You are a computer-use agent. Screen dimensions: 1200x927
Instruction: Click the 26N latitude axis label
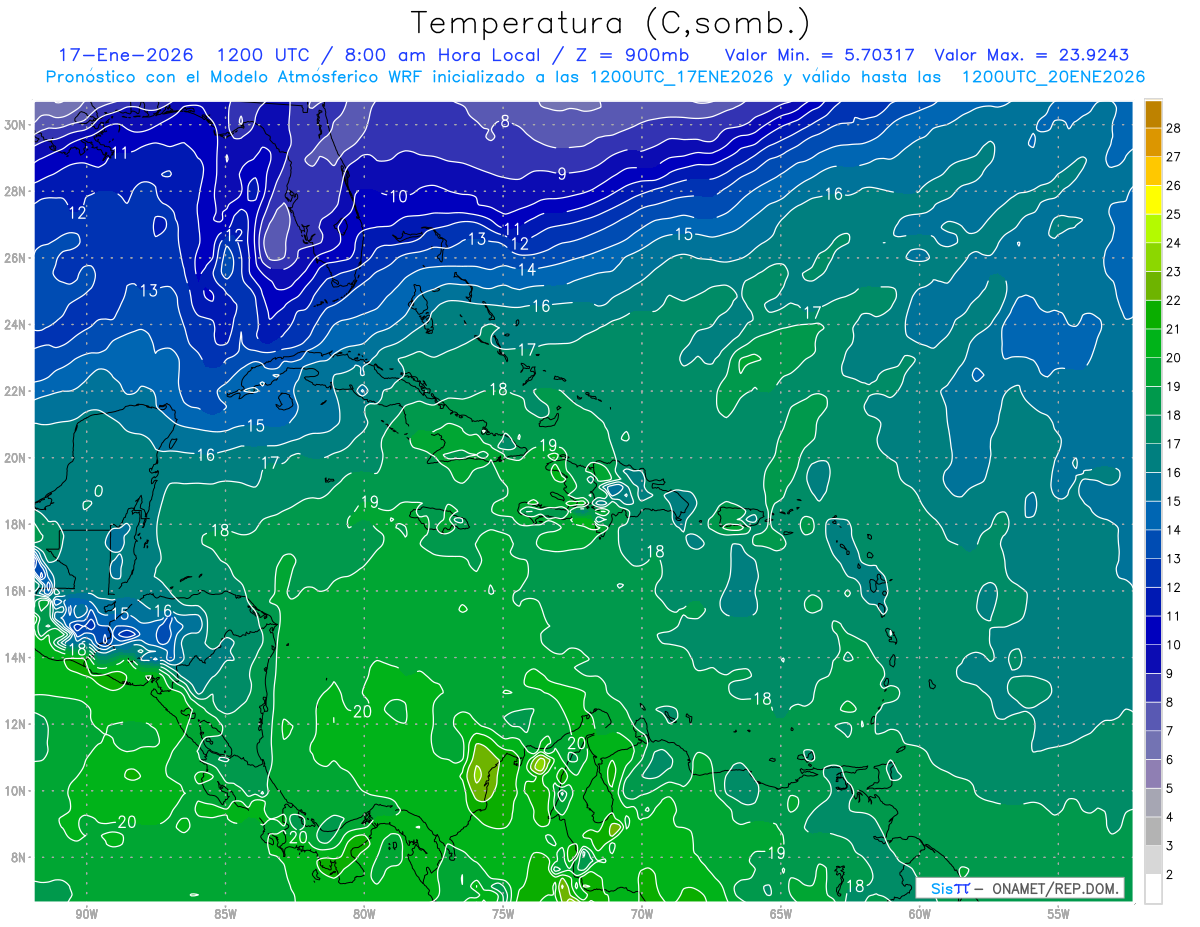click(17, 258)
